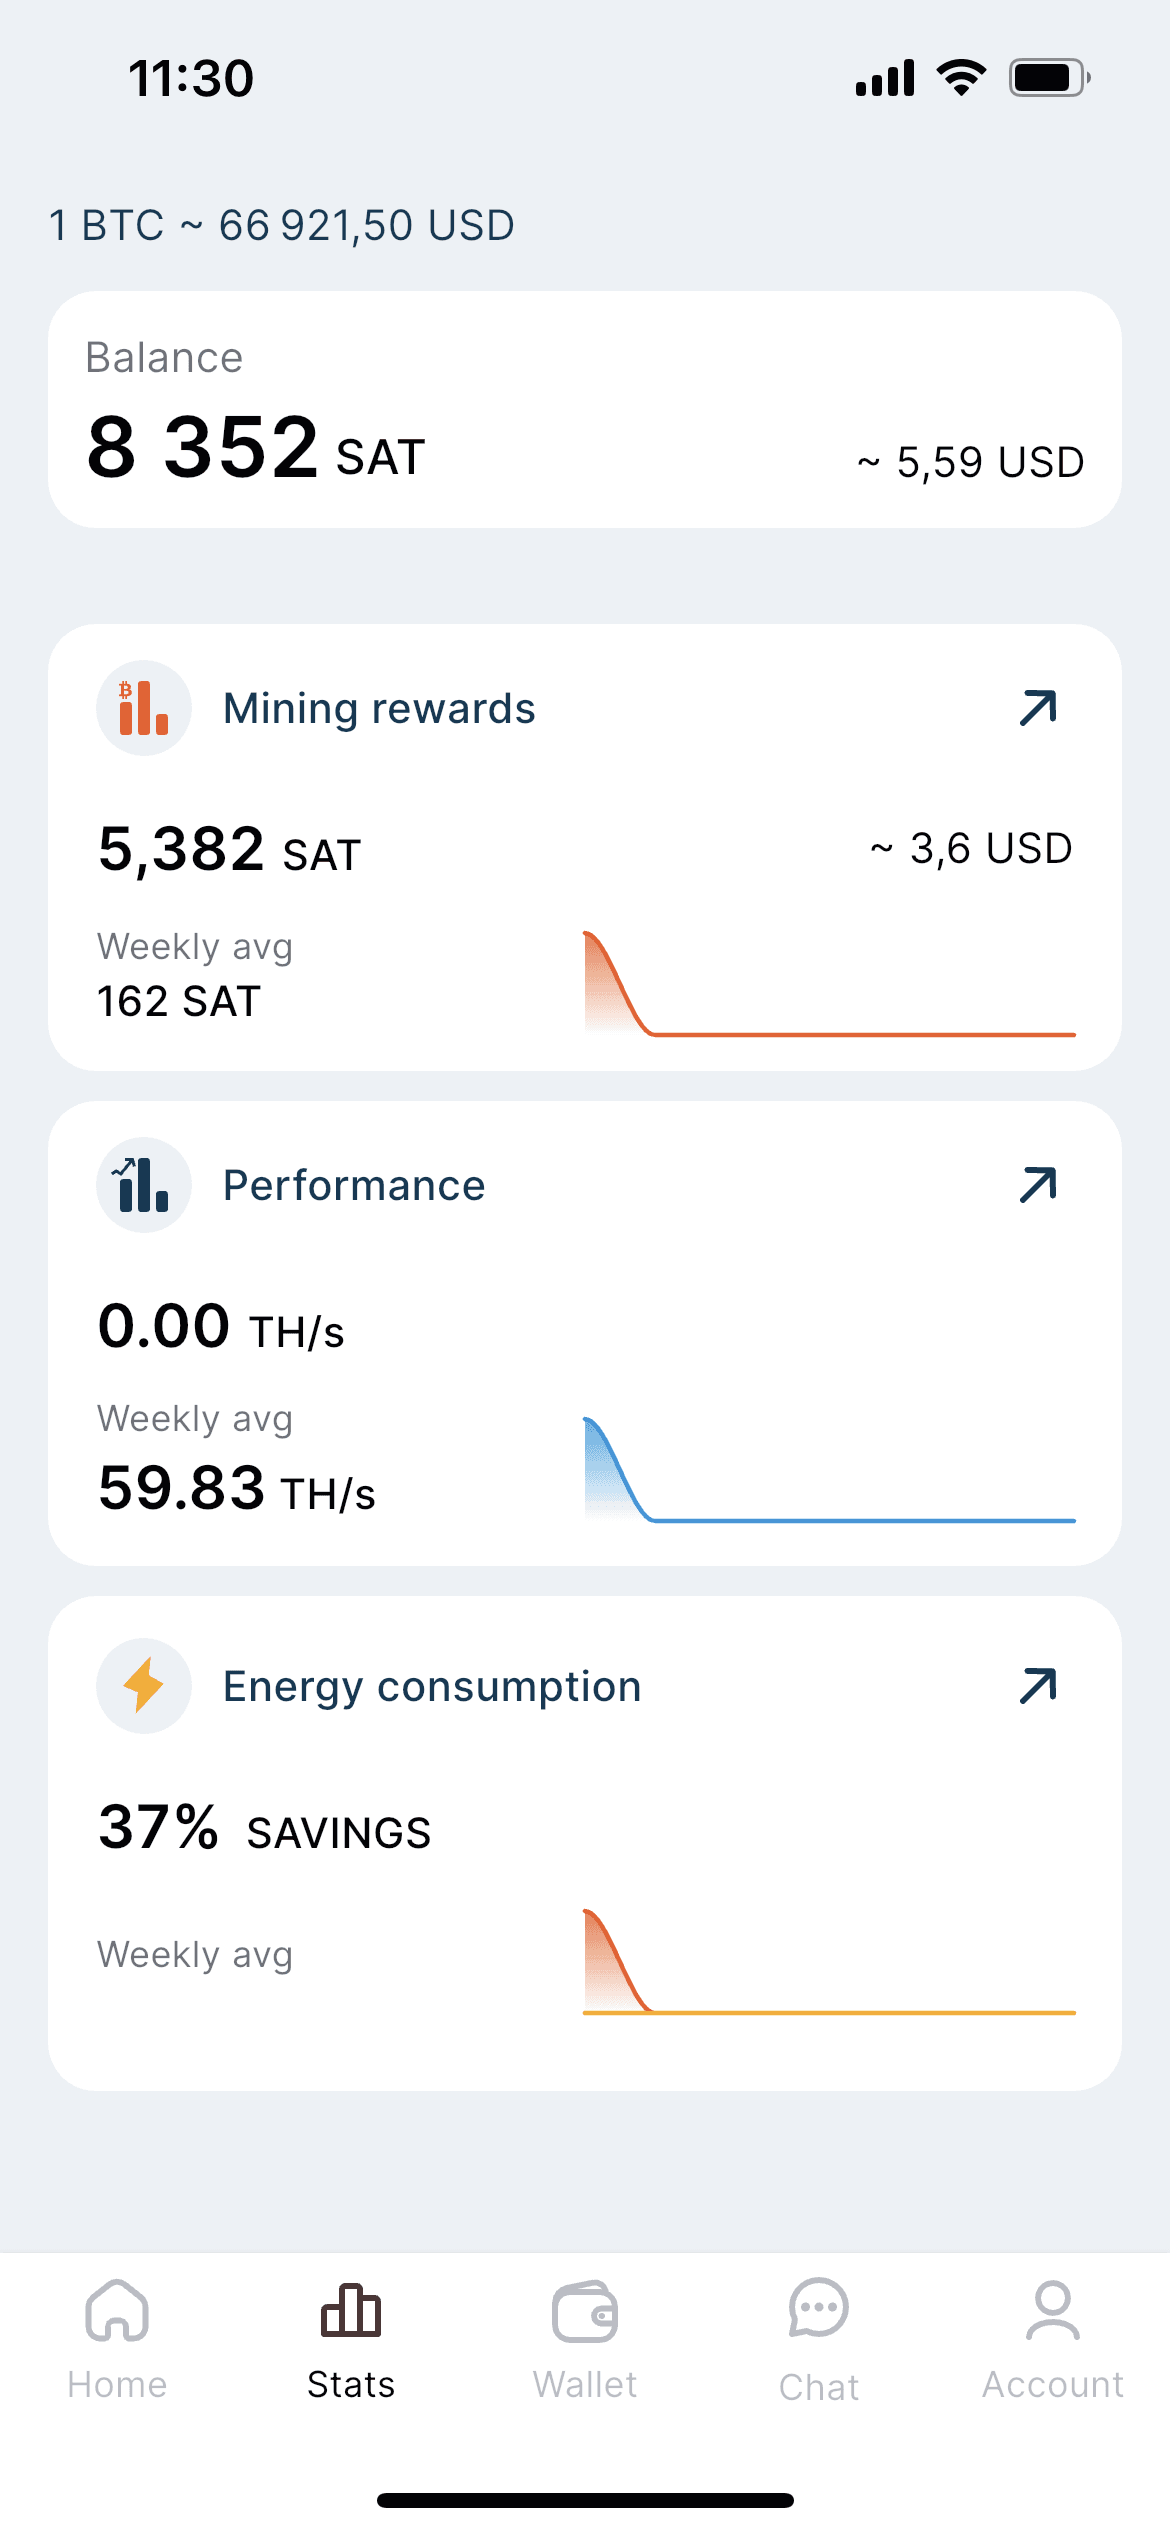
Task: Expand Energy consumption details arrow
Action: pyautogui.click(x=1038, y=1686)
